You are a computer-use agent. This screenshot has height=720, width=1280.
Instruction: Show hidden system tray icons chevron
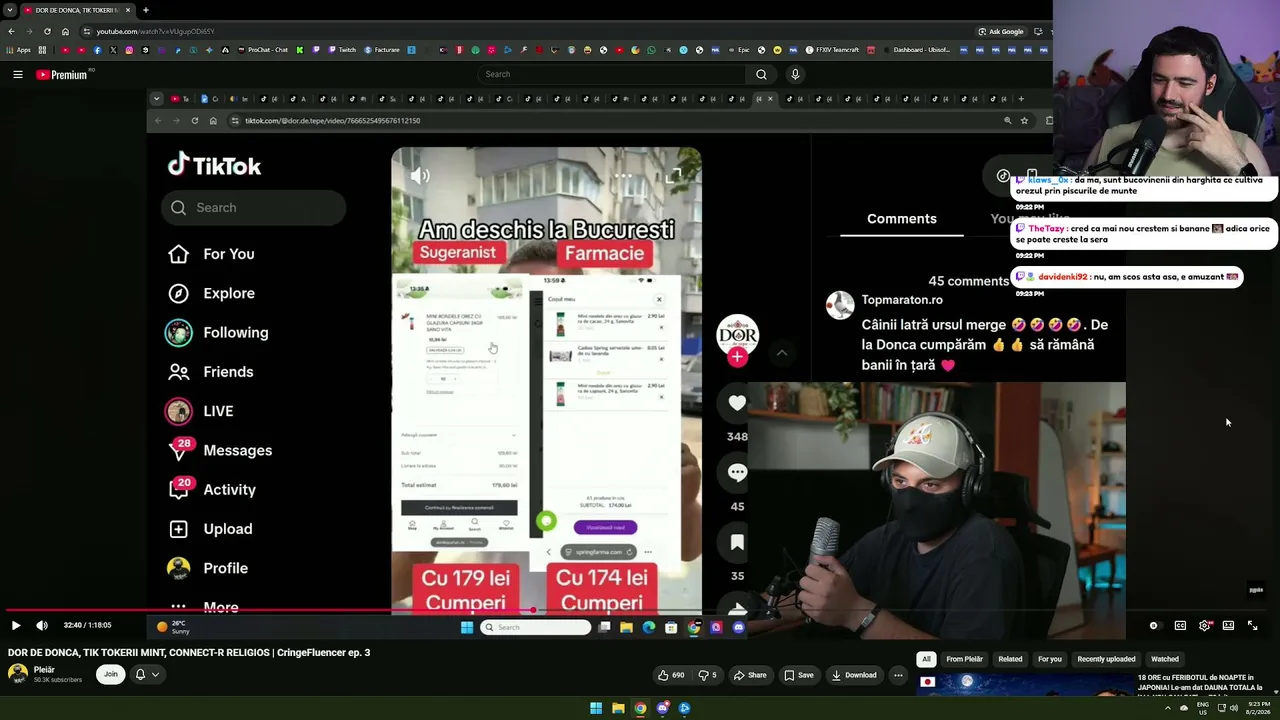[1167, 708]
